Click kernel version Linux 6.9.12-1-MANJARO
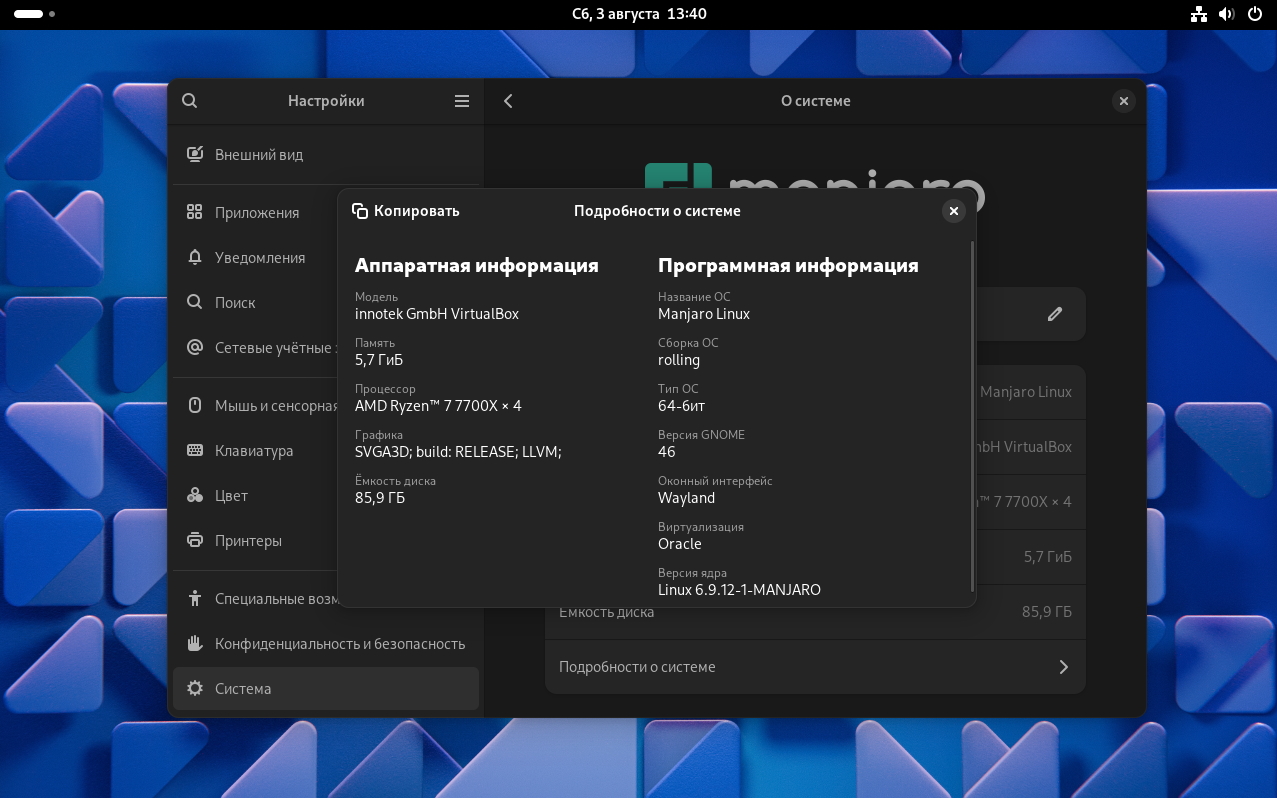 click(739, 590)
